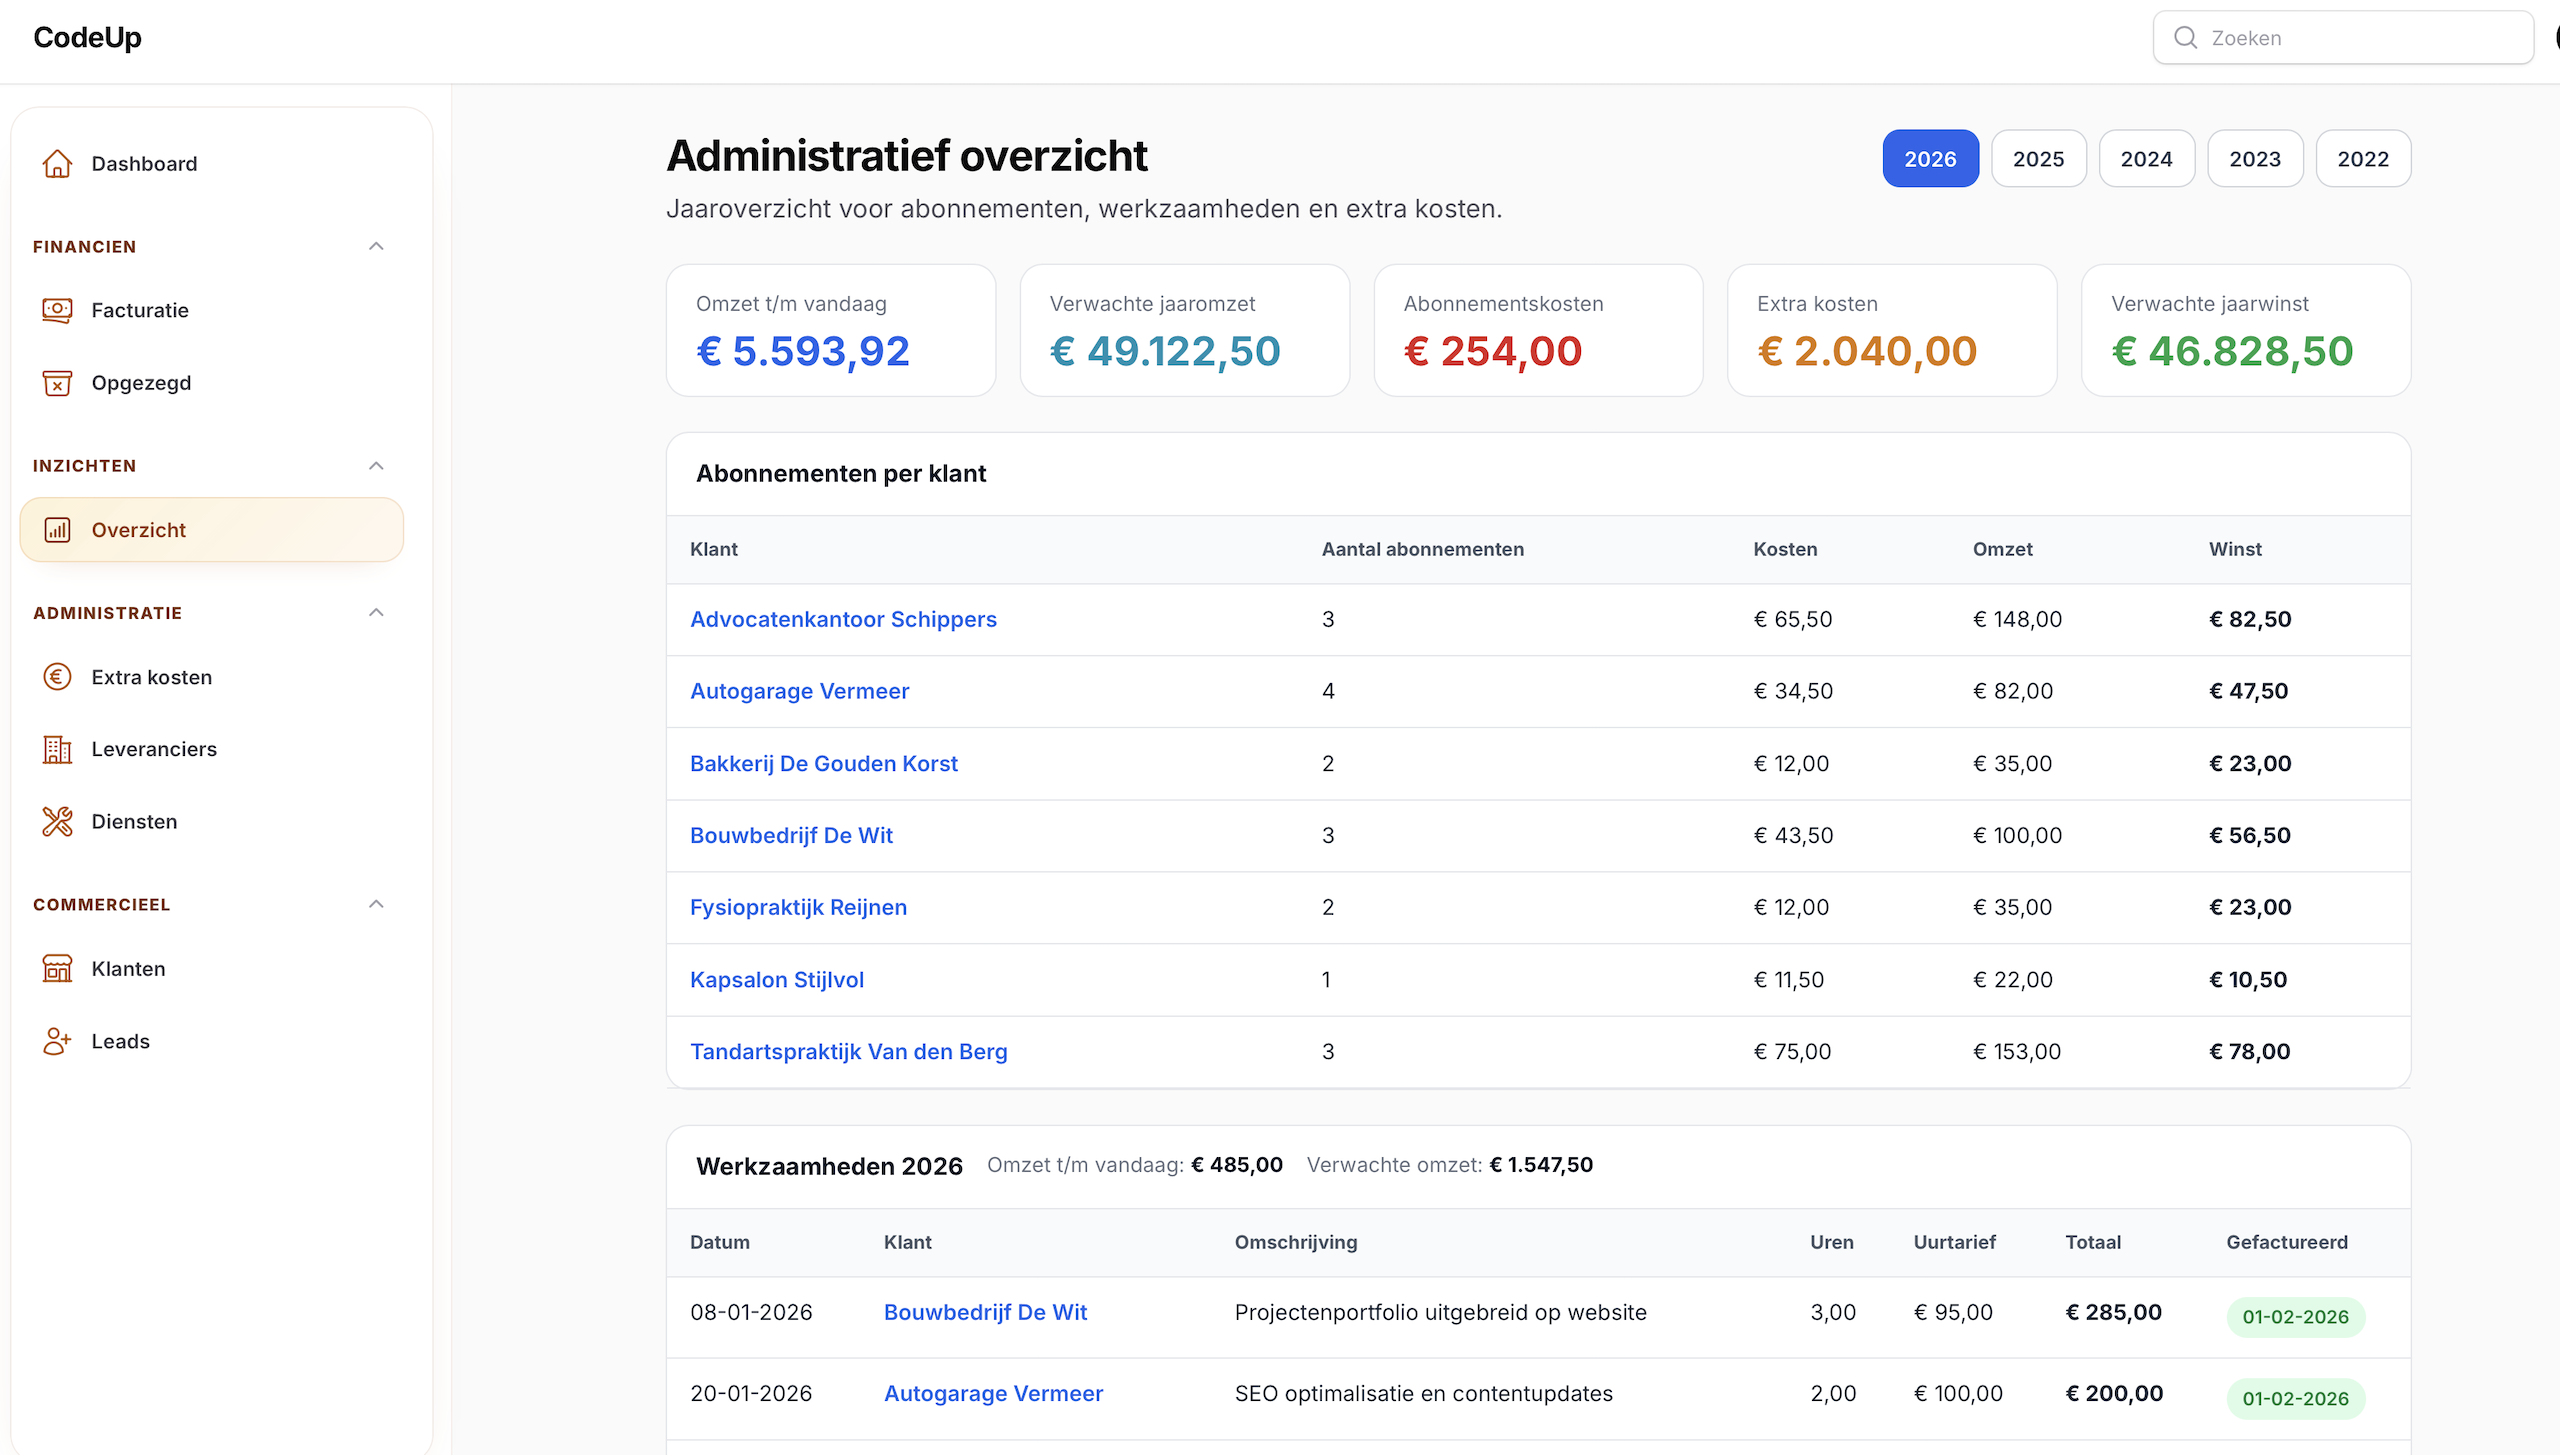Open Tandartspraktijk Van den Berg details
The width and height of the screenshot is (2560, 1455).
coord(848,1051)
